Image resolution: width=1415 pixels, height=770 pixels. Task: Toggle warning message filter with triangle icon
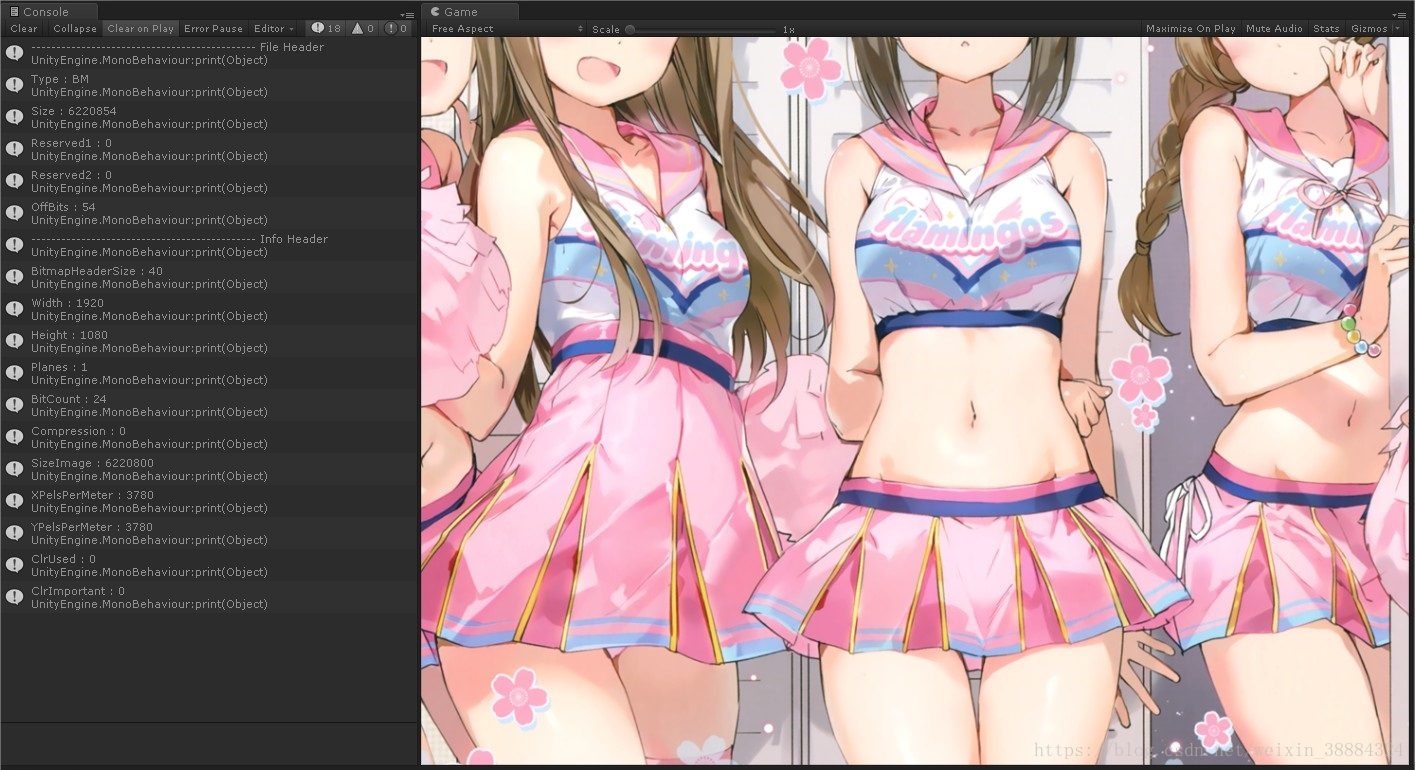(x=363, y=29)
